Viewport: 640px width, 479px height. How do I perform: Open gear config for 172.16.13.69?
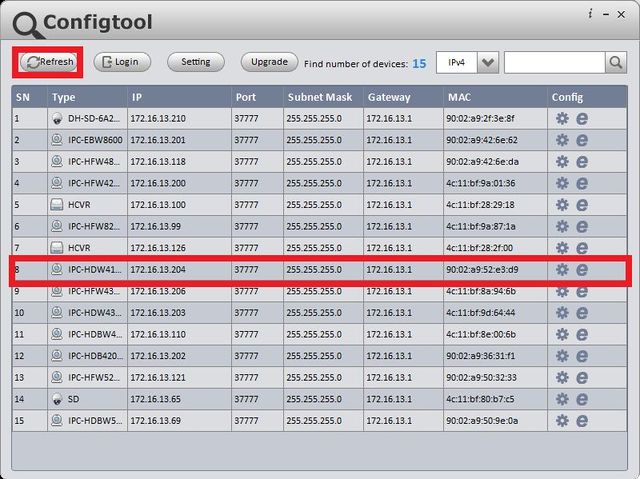pos(562,421)
